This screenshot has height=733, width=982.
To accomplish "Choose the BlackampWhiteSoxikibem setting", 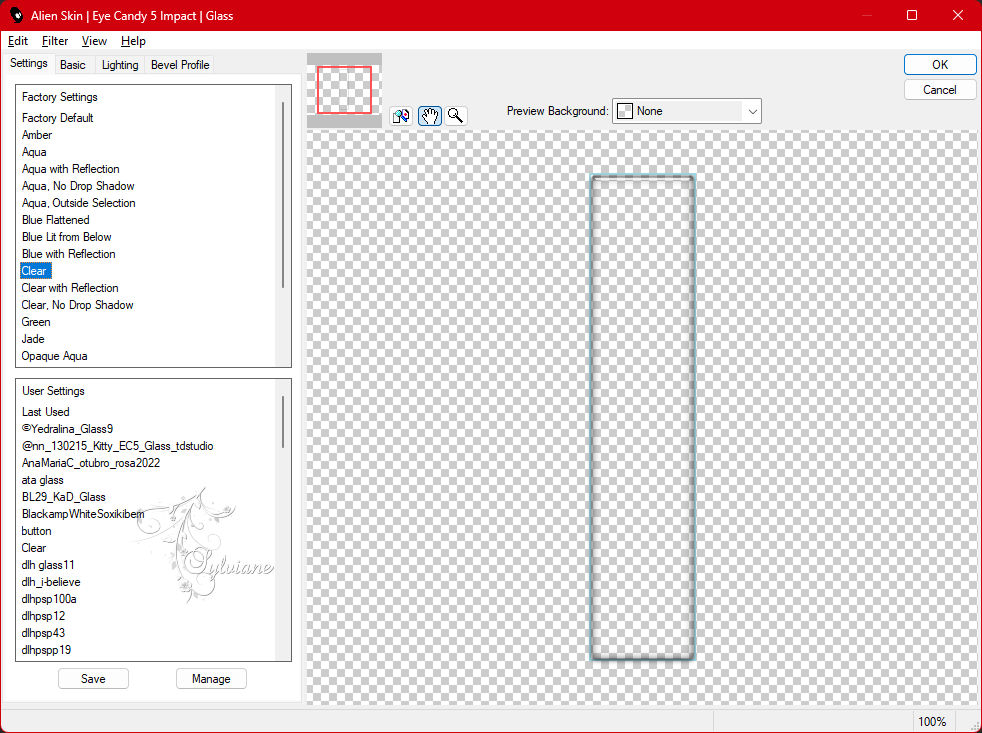I will [83, 514].
